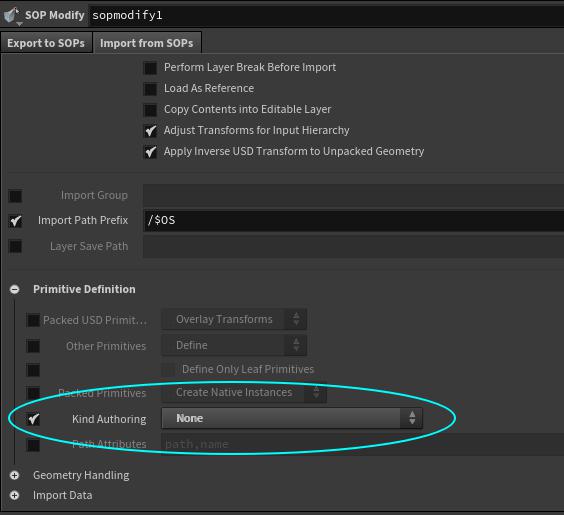Image resolution: width=564 pixels, height=515 pixels.
Task: Expand the Import Data section
Action: (14, 496)
